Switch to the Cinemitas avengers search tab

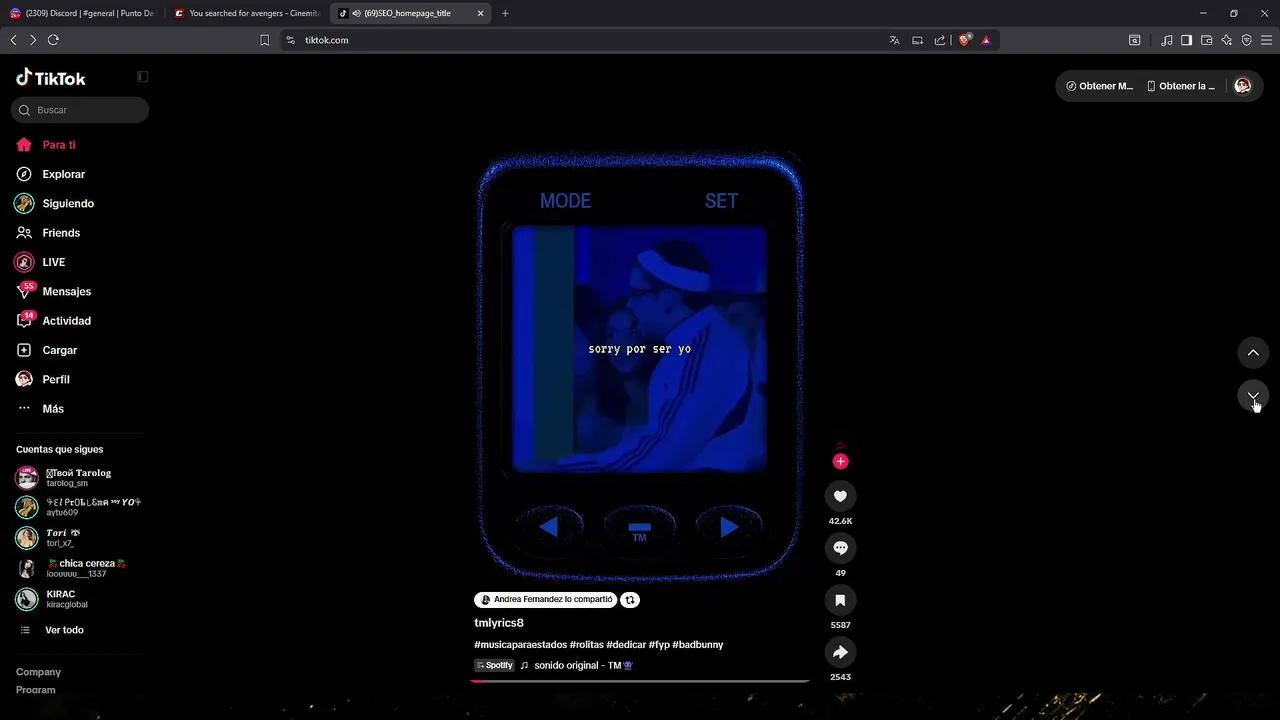click(x=247, y=13)
